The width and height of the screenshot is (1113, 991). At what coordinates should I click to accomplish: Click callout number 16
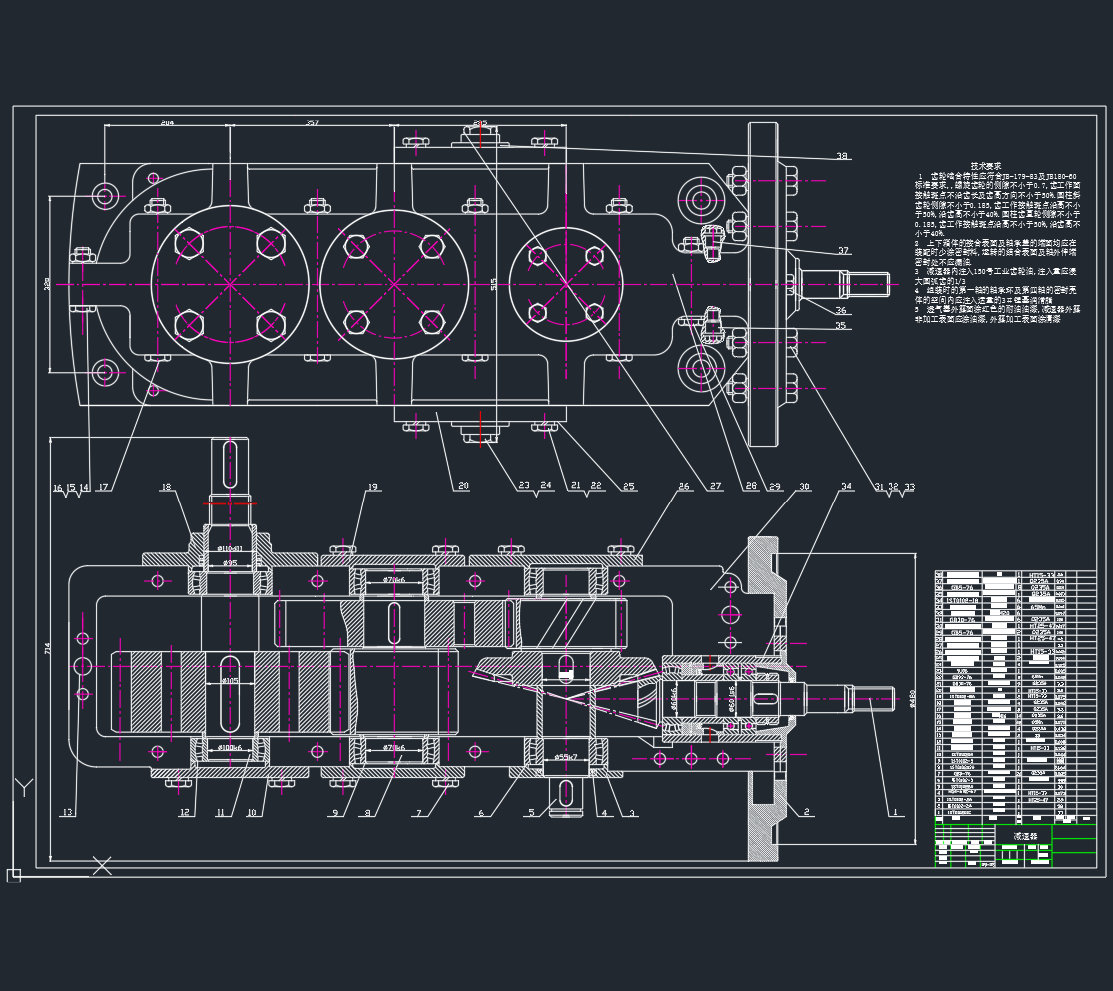(58, 488)
